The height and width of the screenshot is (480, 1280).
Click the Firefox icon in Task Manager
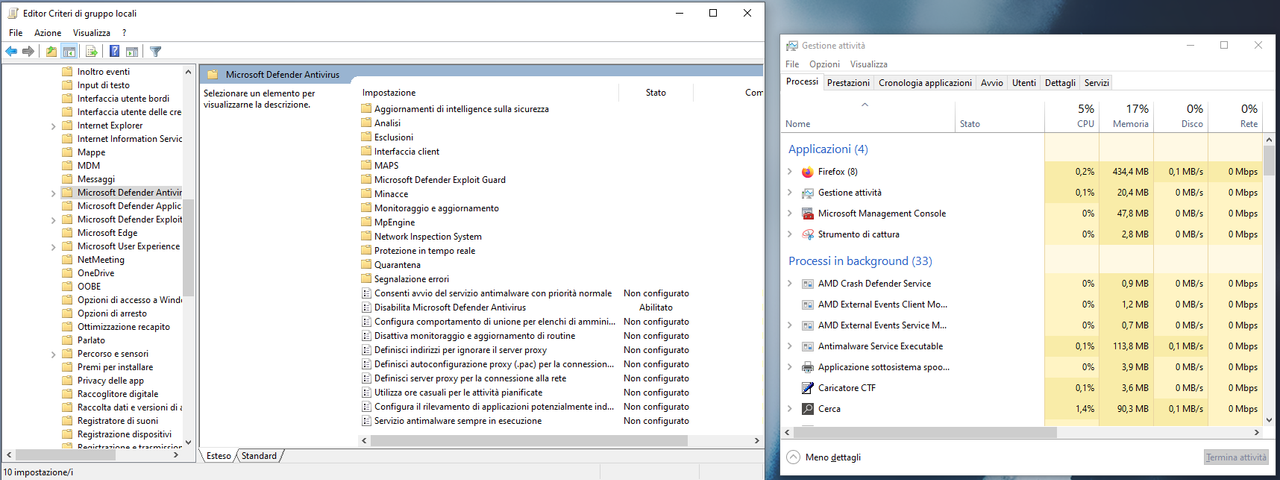[x=808, y=172]
